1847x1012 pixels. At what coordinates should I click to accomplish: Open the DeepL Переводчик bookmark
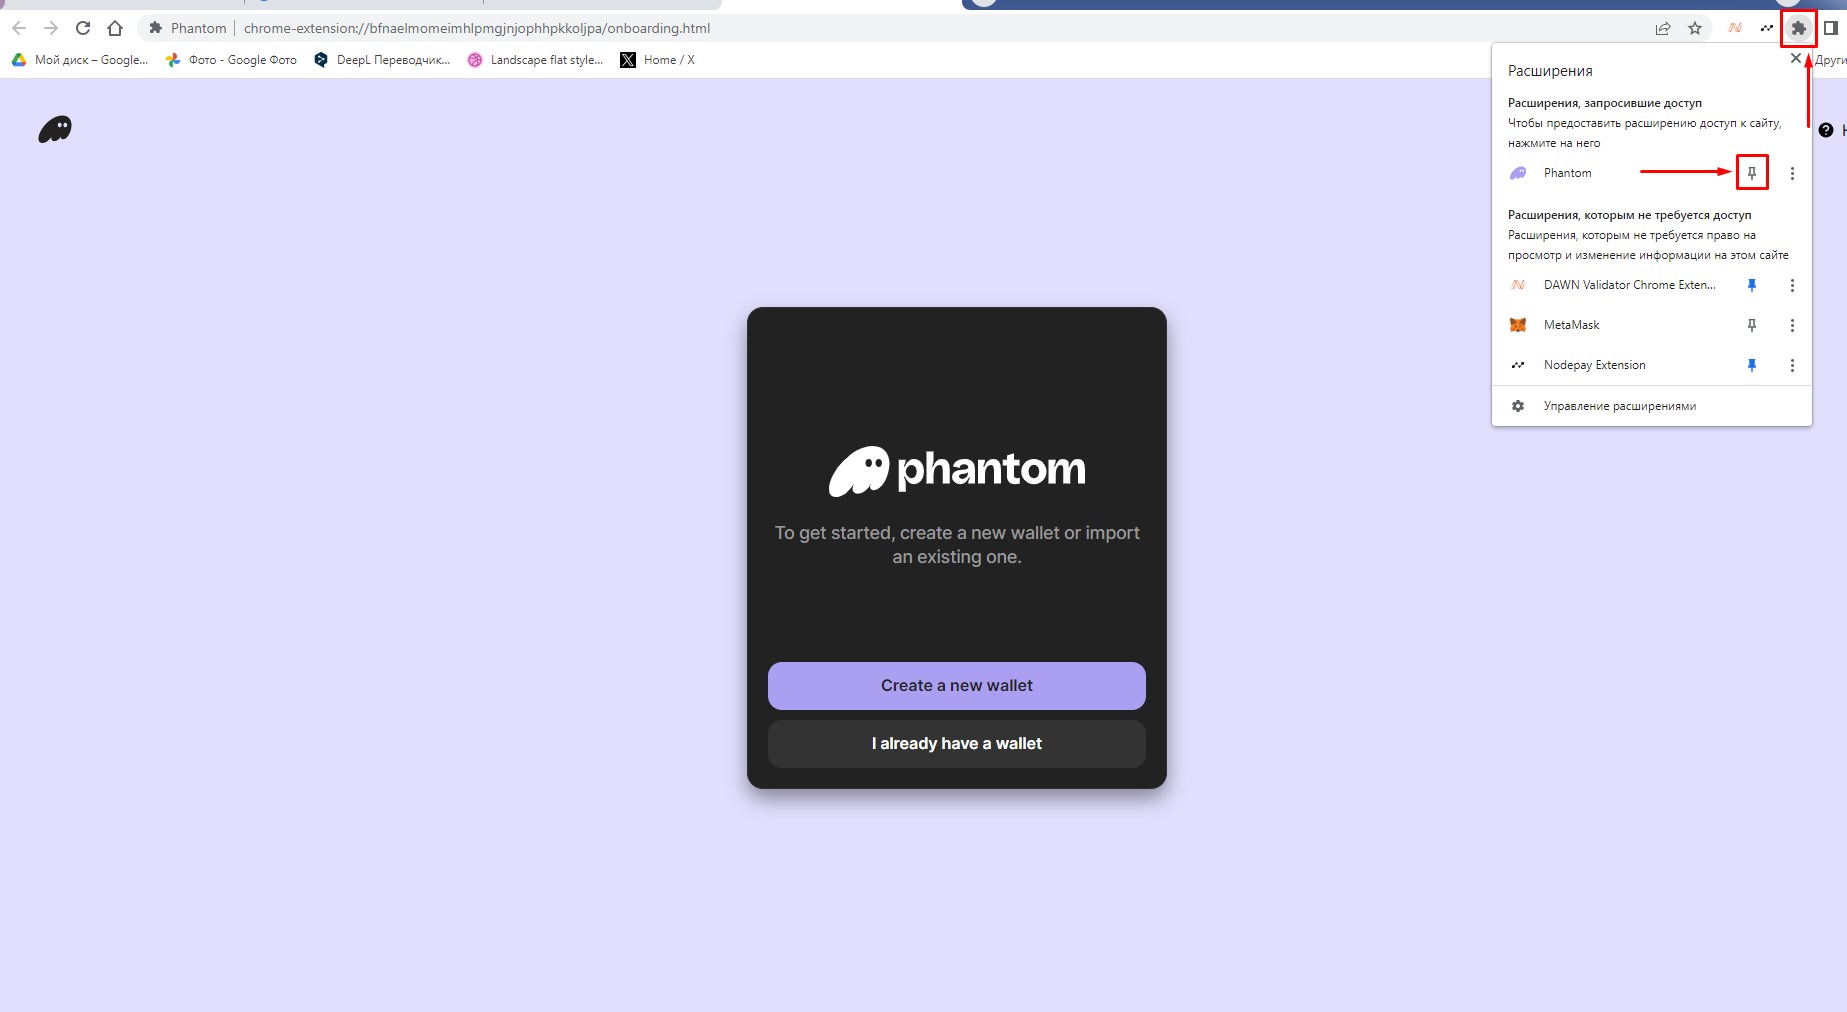[382, 60]
